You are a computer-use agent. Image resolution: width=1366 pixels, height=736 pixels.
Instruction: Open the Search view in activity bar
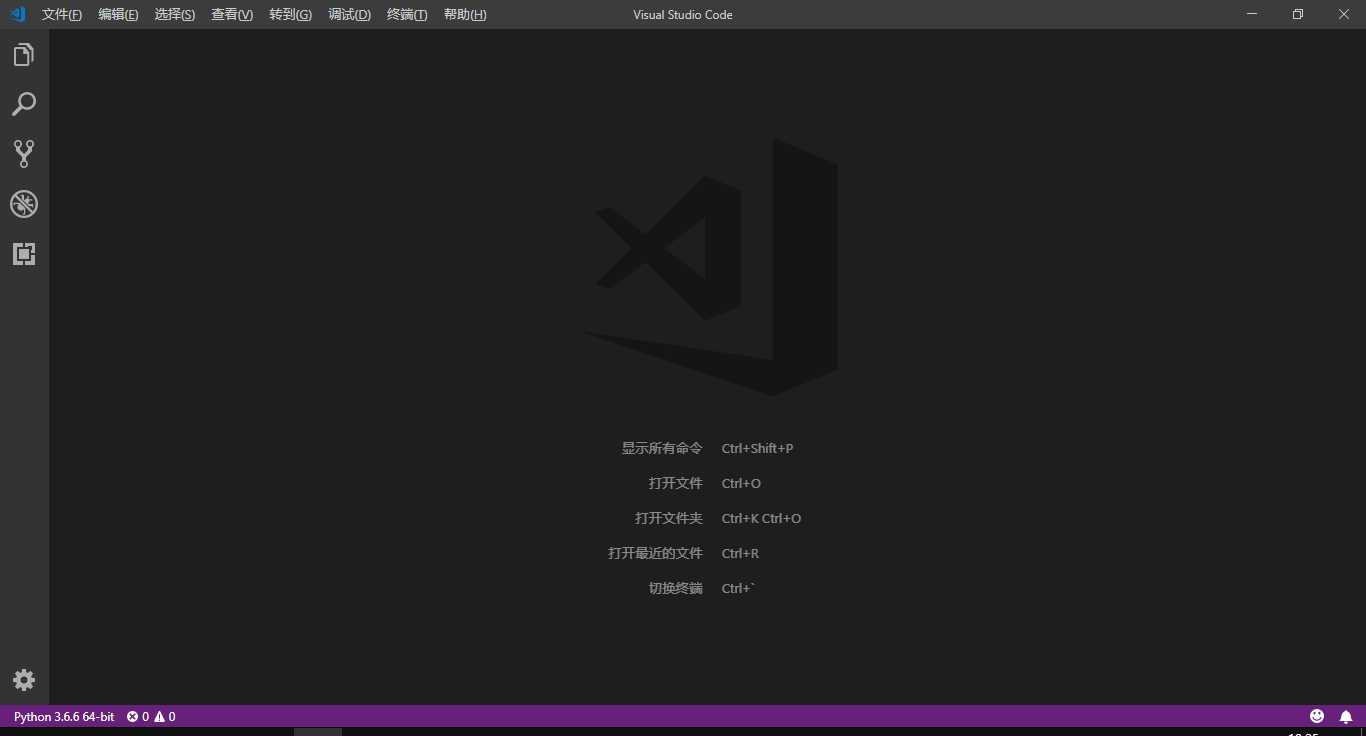click(24, 104)
